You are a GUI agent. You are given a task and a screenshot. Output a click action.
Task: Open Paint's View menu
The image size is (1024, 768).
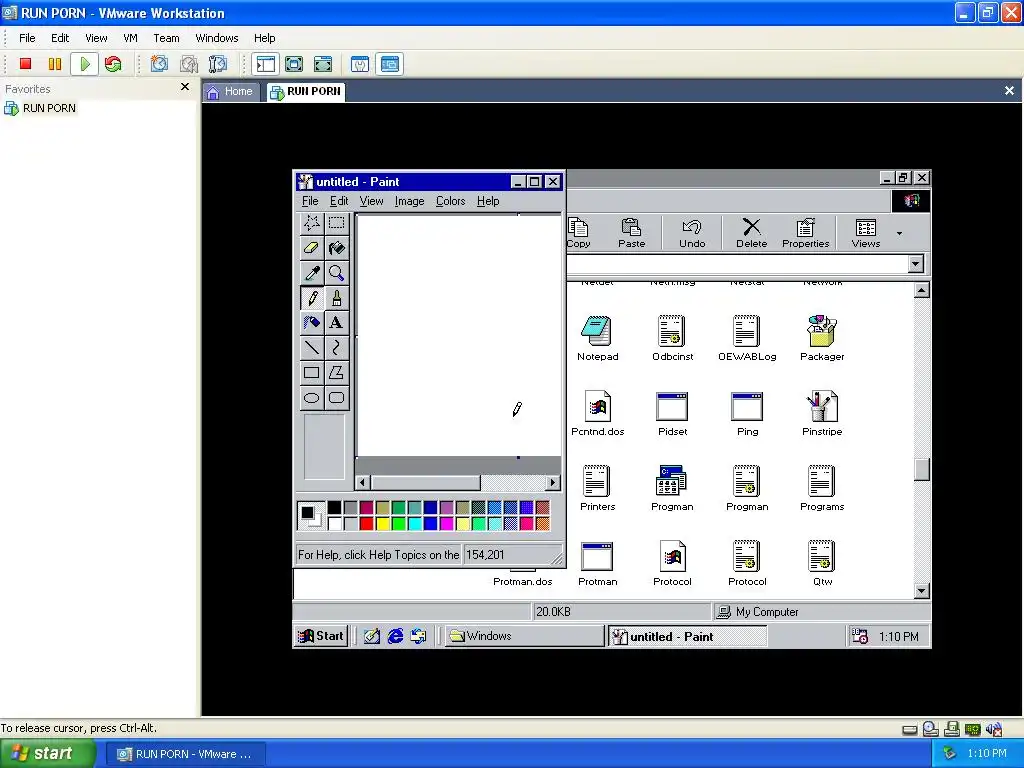click(x=372, y=201)
